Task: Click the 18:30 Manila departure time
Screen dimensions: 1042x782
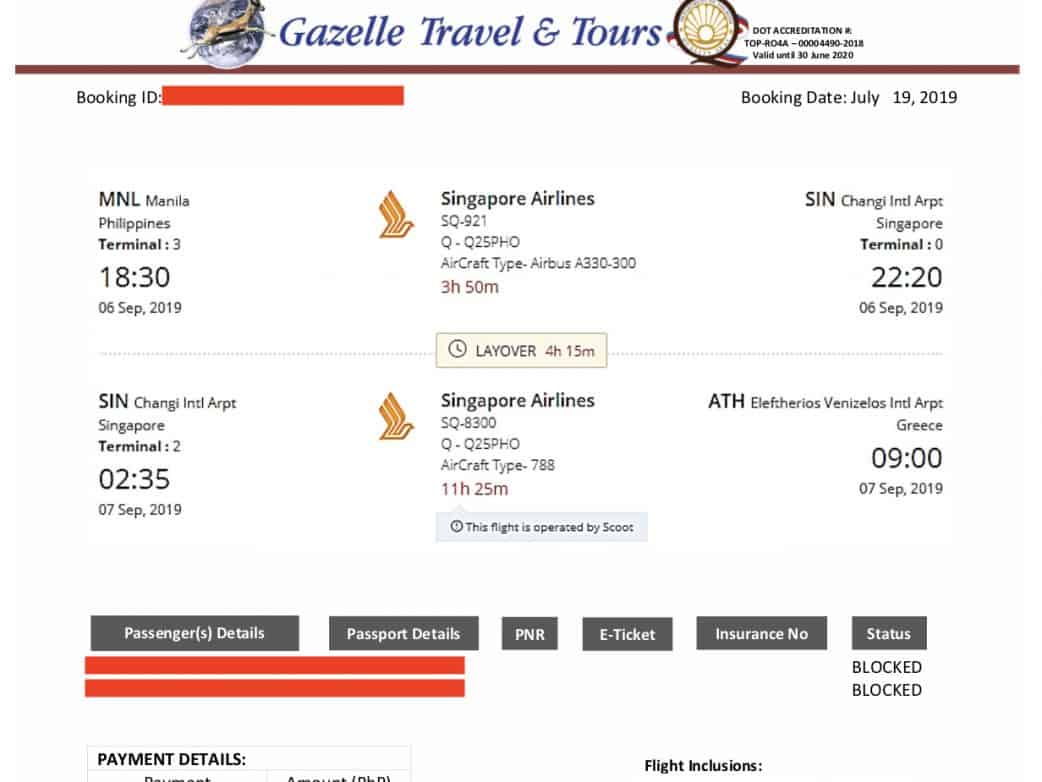Action: pos(134,277)
